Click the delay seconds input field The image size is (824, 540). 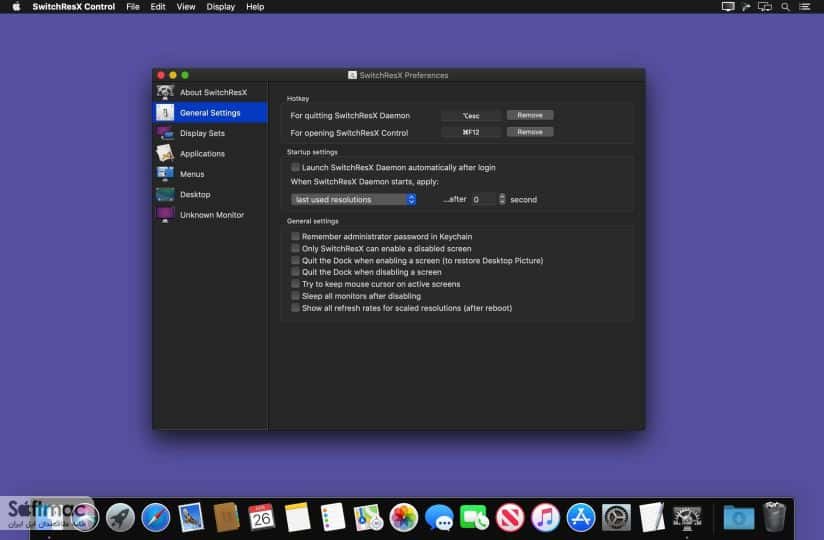tap(483, 200)
